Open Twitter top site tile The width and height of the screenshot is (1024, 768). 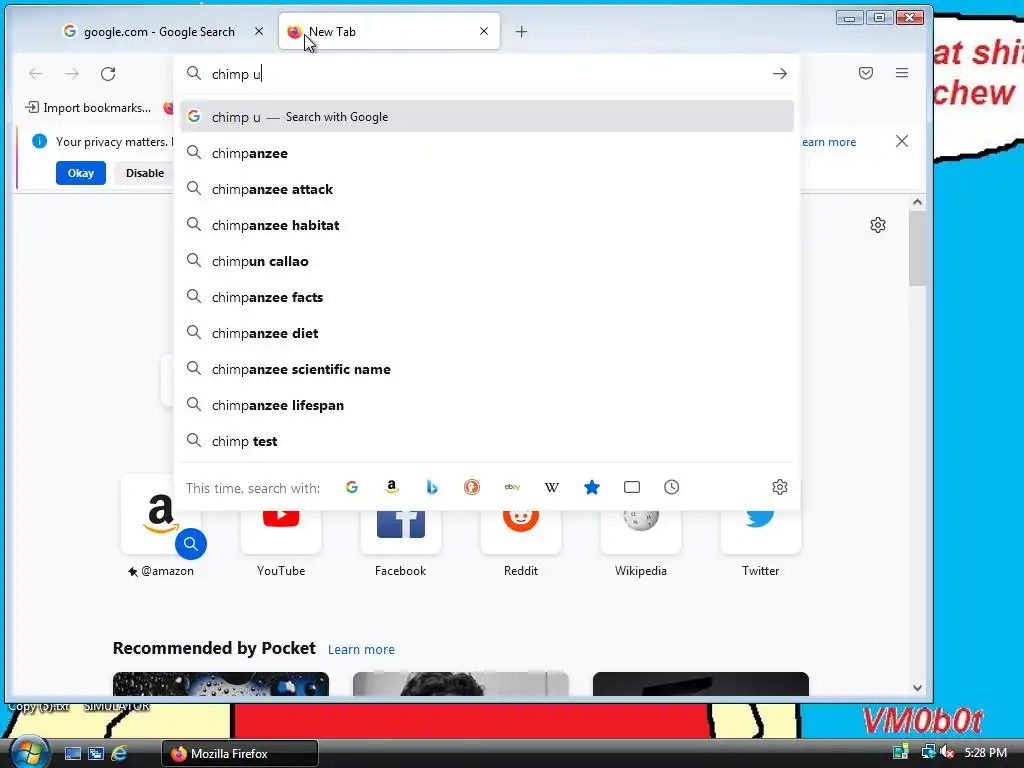[760, 532]
